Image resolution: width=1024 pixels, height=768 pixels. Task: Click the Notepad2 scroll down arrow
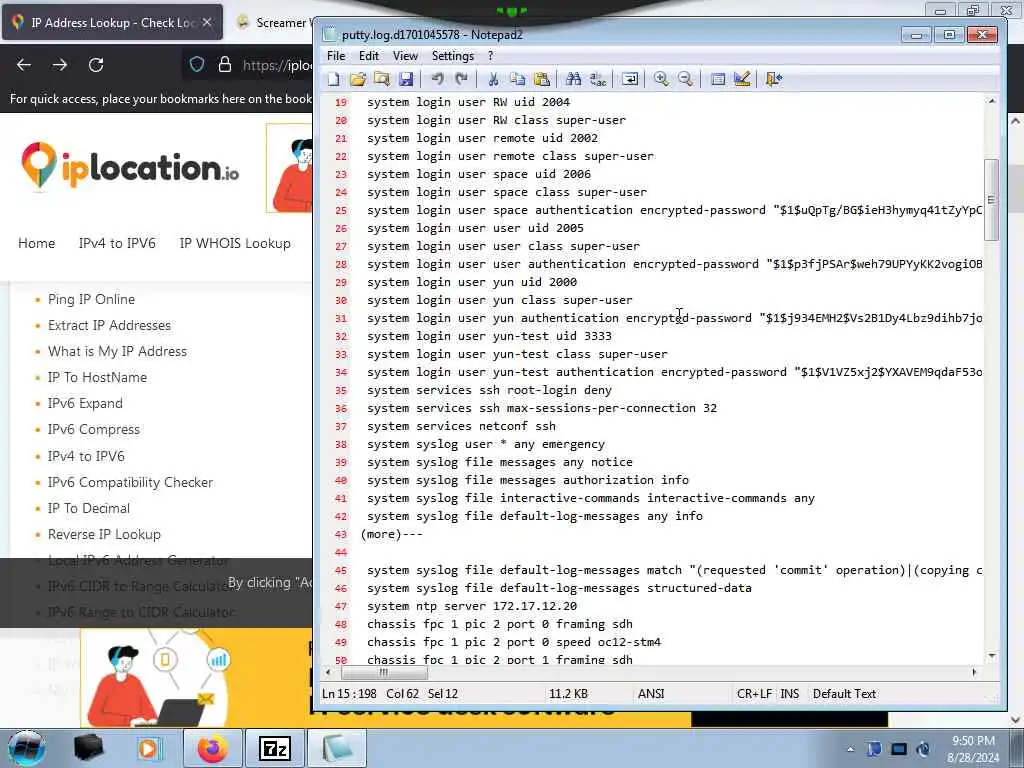point(992,655)
